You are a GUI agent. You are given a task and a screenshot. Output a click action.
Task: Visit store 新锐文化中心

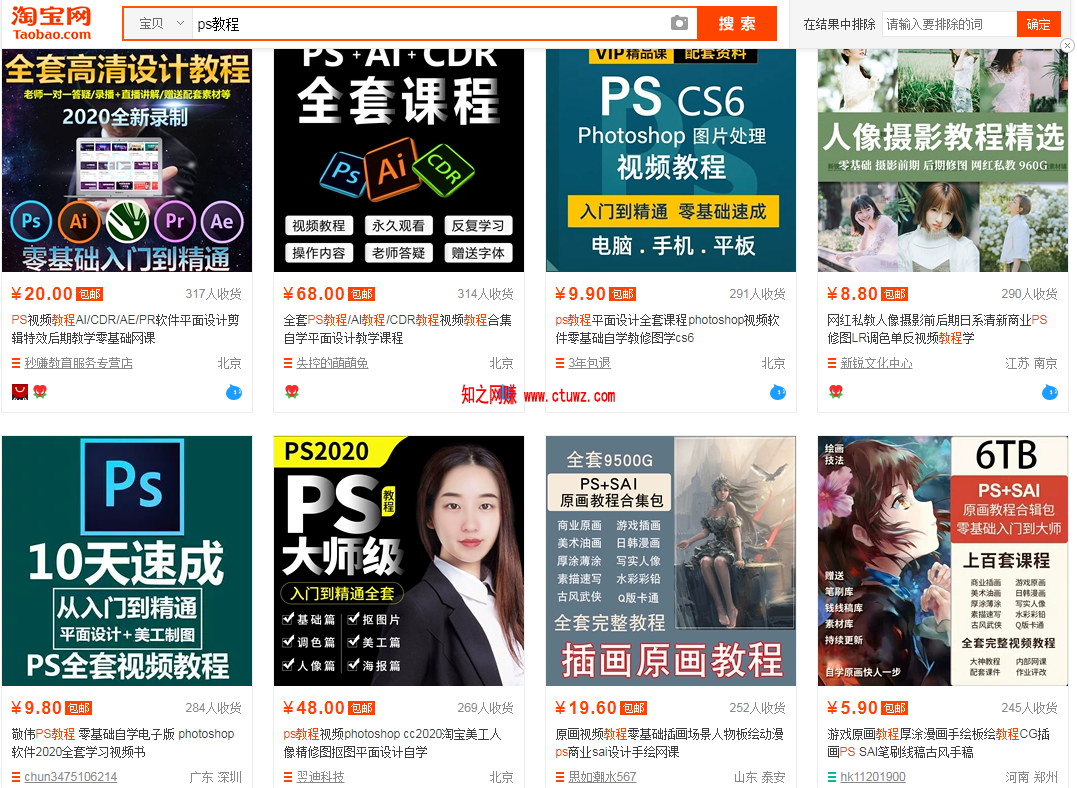pos(876,363)
